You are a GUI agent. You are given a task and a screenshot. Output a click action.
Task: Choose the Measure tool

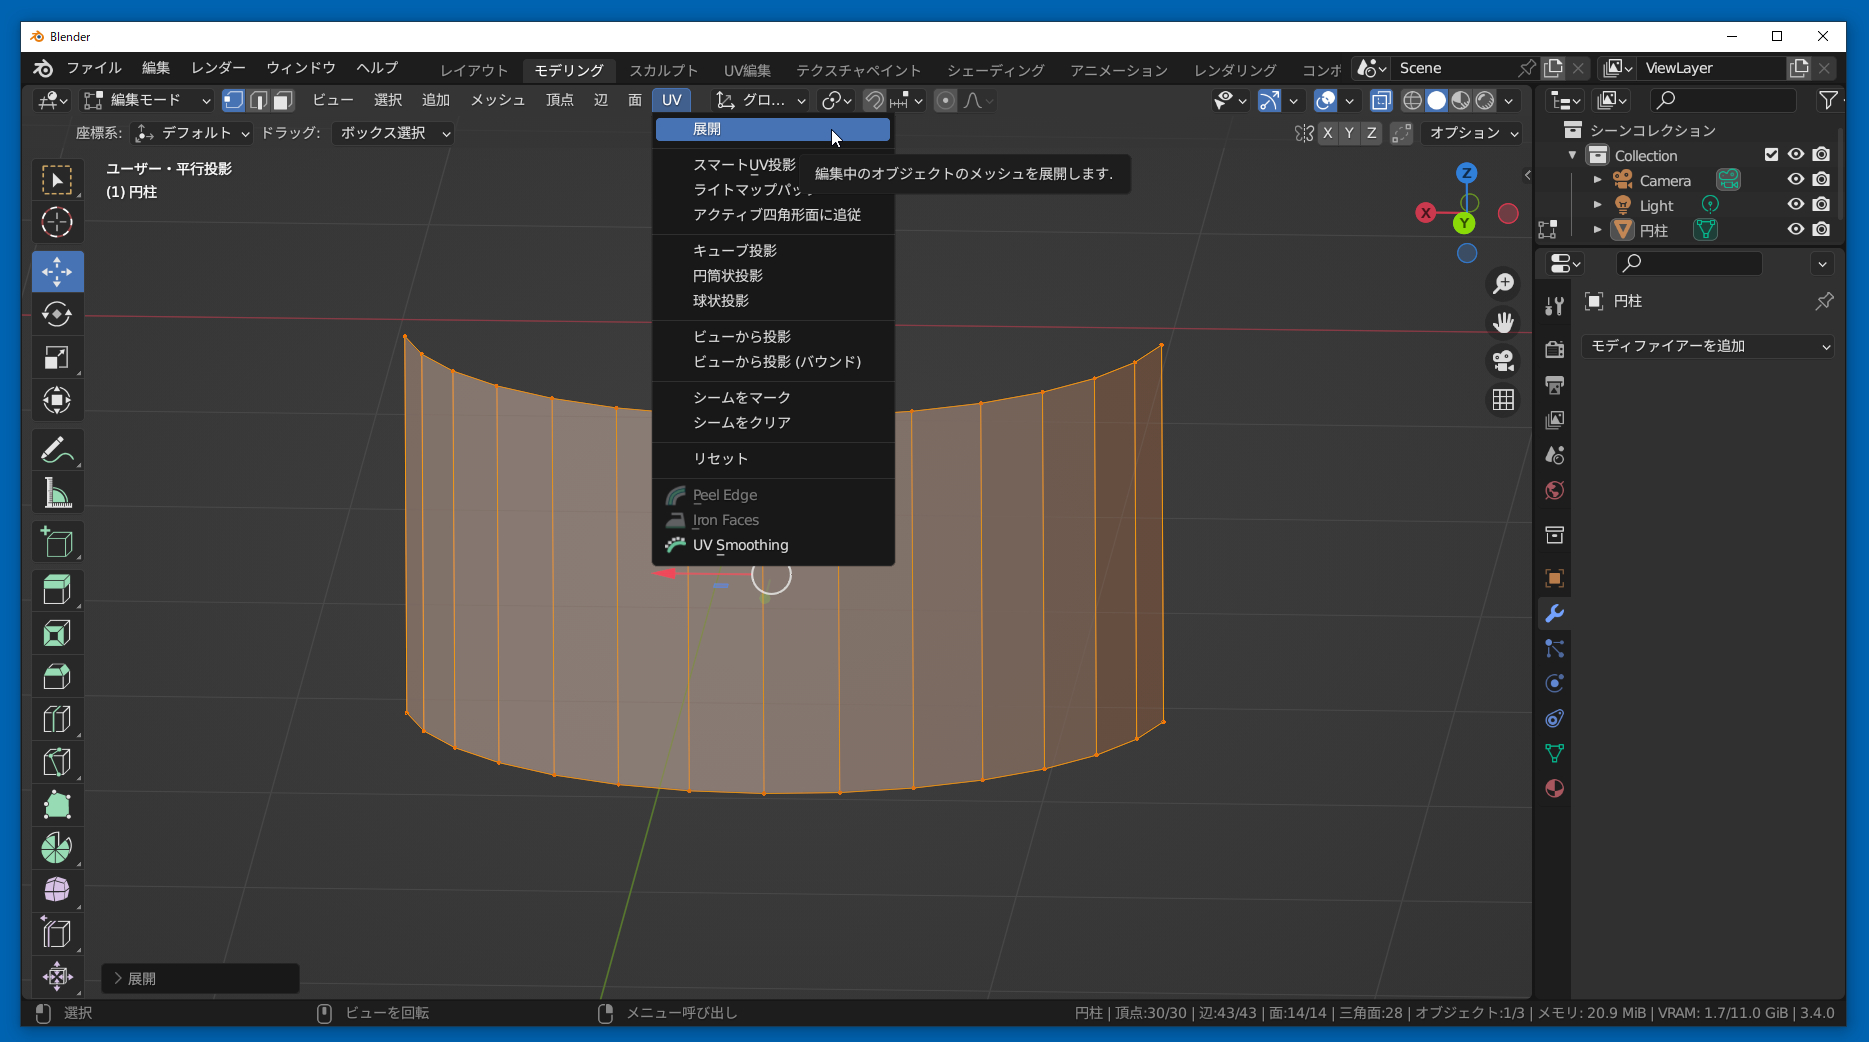click(57, 493)
